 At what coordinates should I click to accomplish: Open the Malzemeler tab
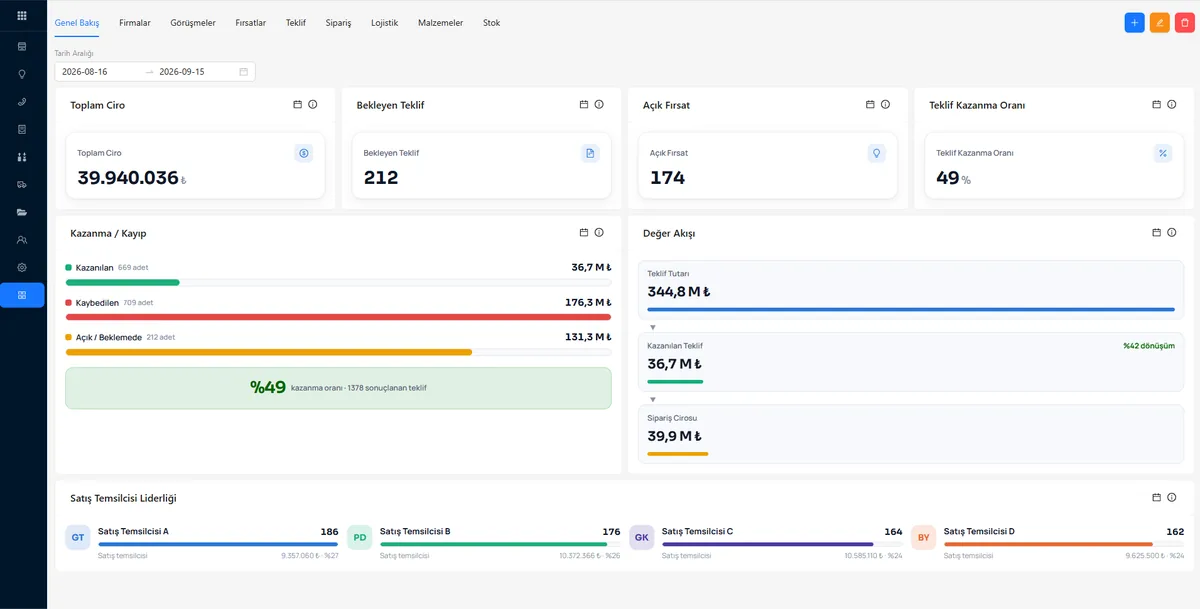point(441,23)
